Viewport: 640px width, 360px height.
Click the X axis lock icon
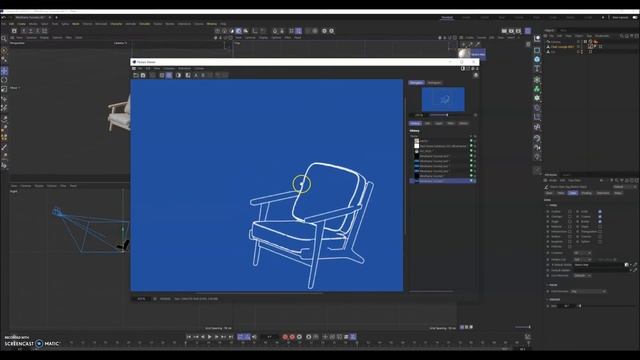24,31
